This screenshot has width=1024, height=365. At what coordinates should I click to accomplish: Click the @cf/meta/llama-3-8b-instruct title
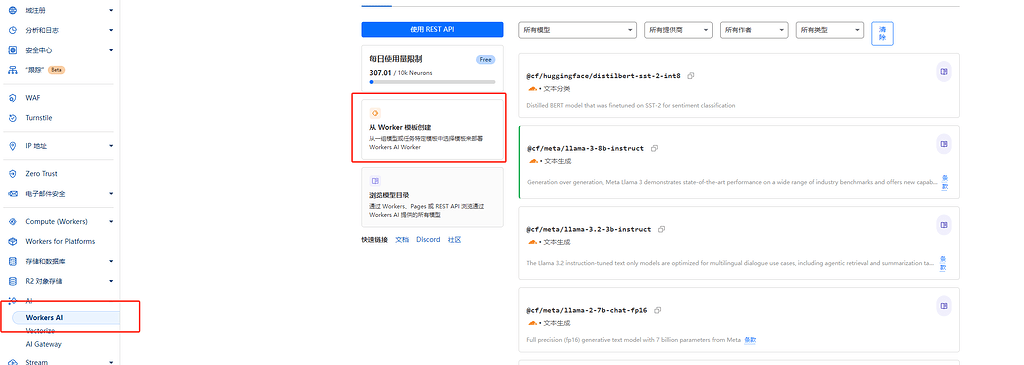point(585,148)
